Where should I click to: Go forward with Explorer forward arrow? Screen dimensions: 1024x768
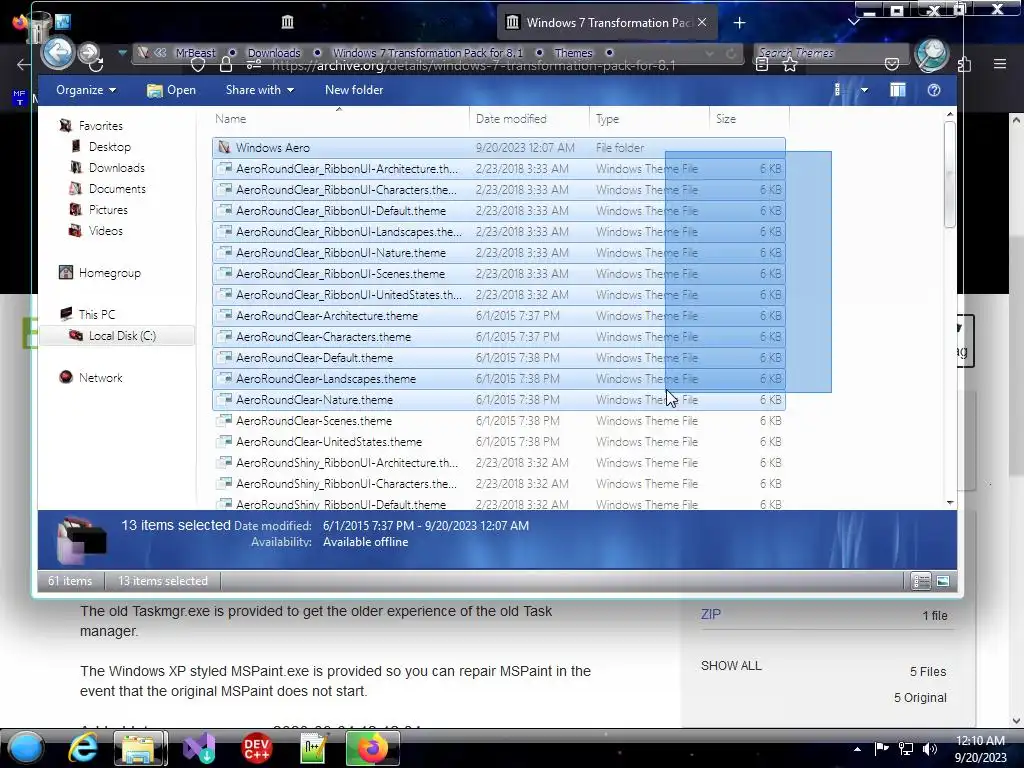click(x=89, y=52)
